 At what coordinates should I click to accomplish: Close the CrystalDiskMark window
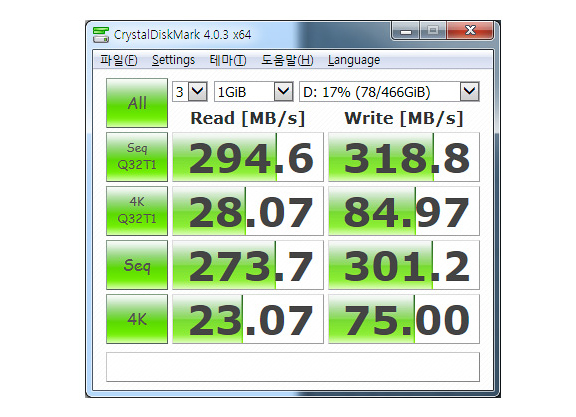pyautogui.click(x=470, y=30)
